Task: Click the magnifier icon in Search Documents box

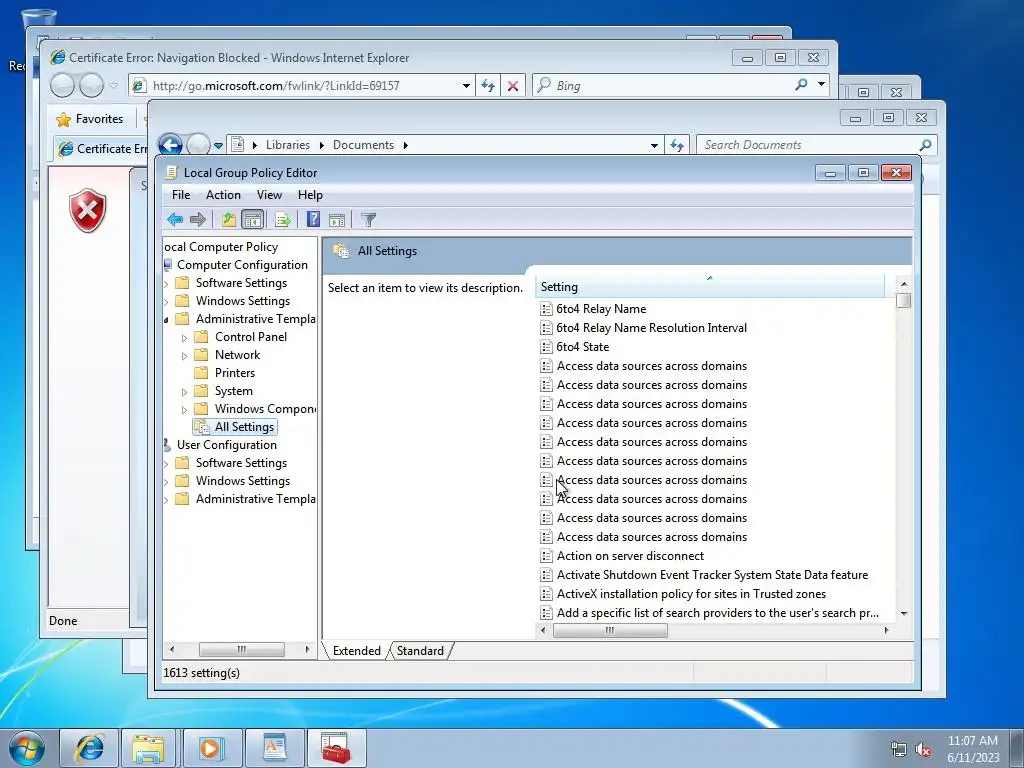Action: 925,145
